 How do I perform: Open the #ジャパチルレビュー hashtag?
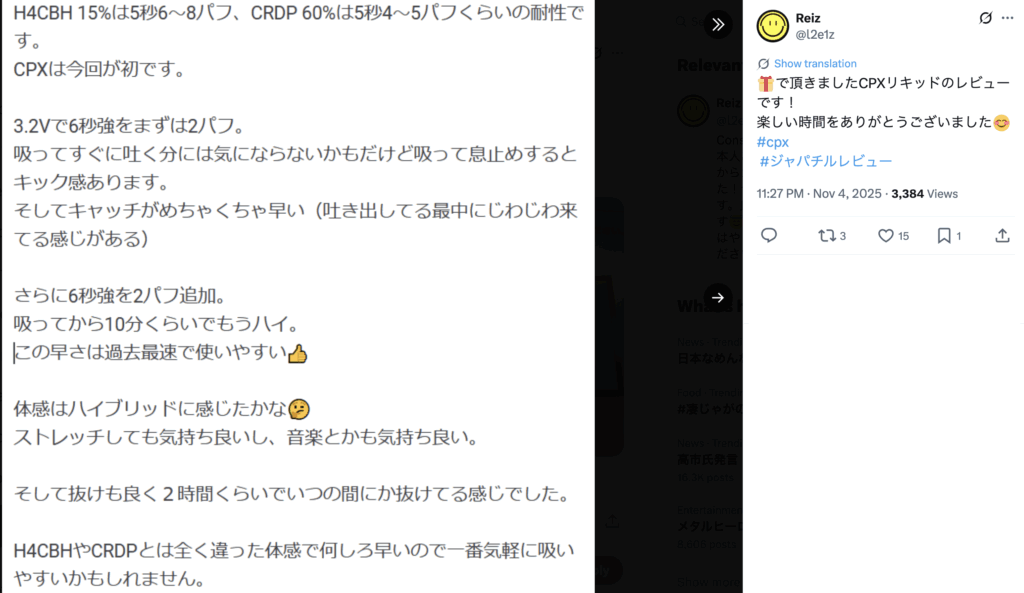(825, 161)
